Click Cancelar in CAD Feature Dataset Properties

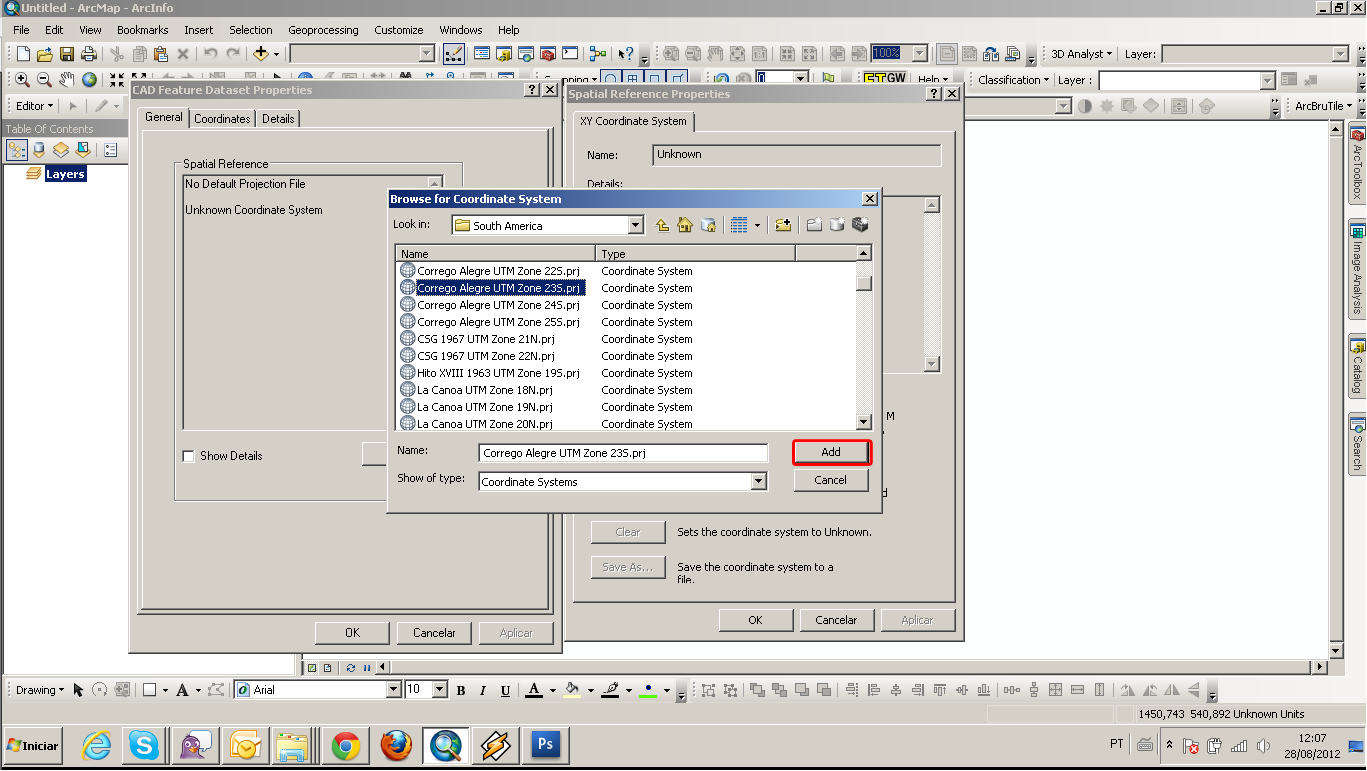tap(434, 633)
